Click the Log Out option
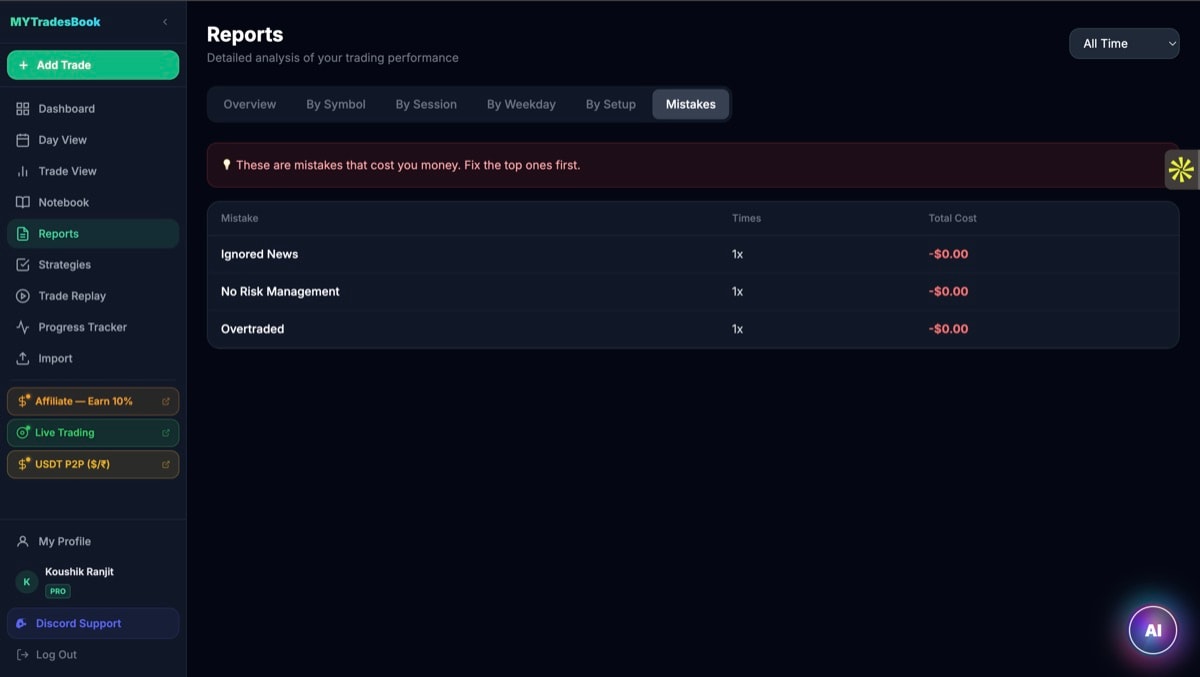The height and width of the screenshot is (677, 1200). (x=56, y=655)
